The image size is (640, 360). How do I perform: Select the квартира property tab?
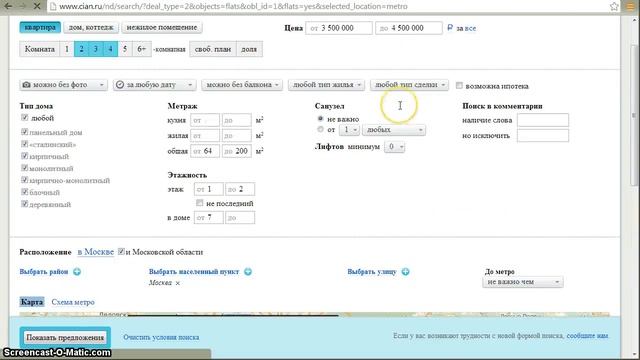(40, 27)
